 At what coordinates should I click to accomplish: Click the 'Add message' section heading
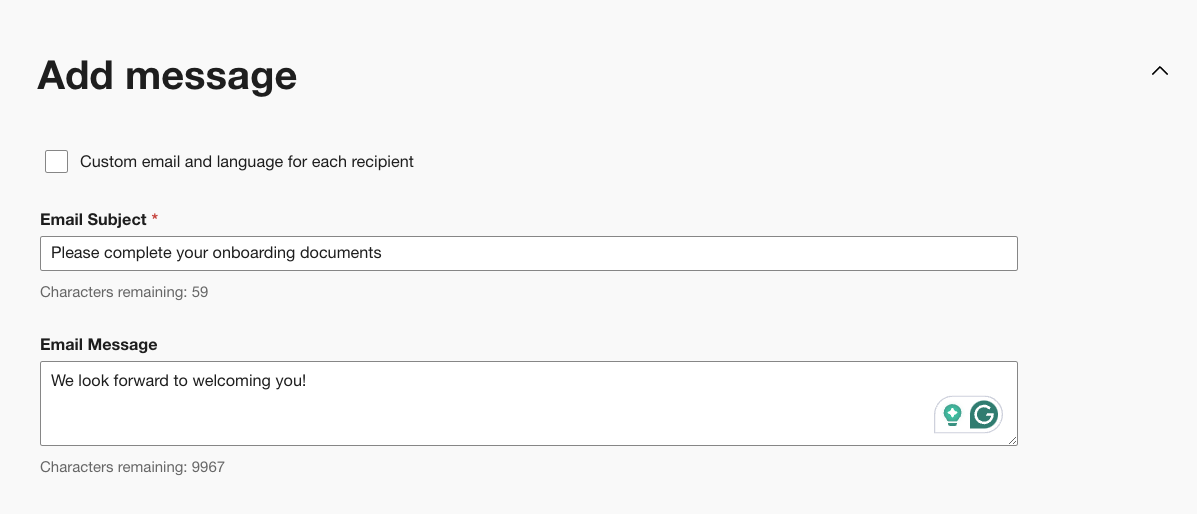(x=167, y=75)
